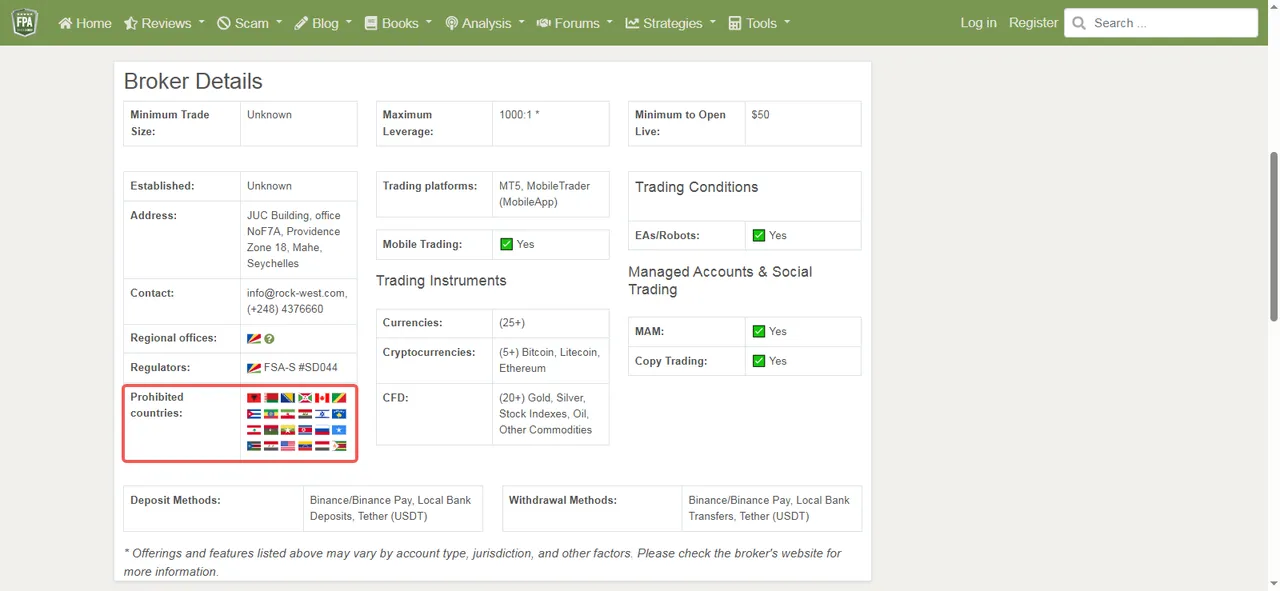Click the Canada flag in prohibited countries
Screen dimensions: 1280x591
coord(322,398)
